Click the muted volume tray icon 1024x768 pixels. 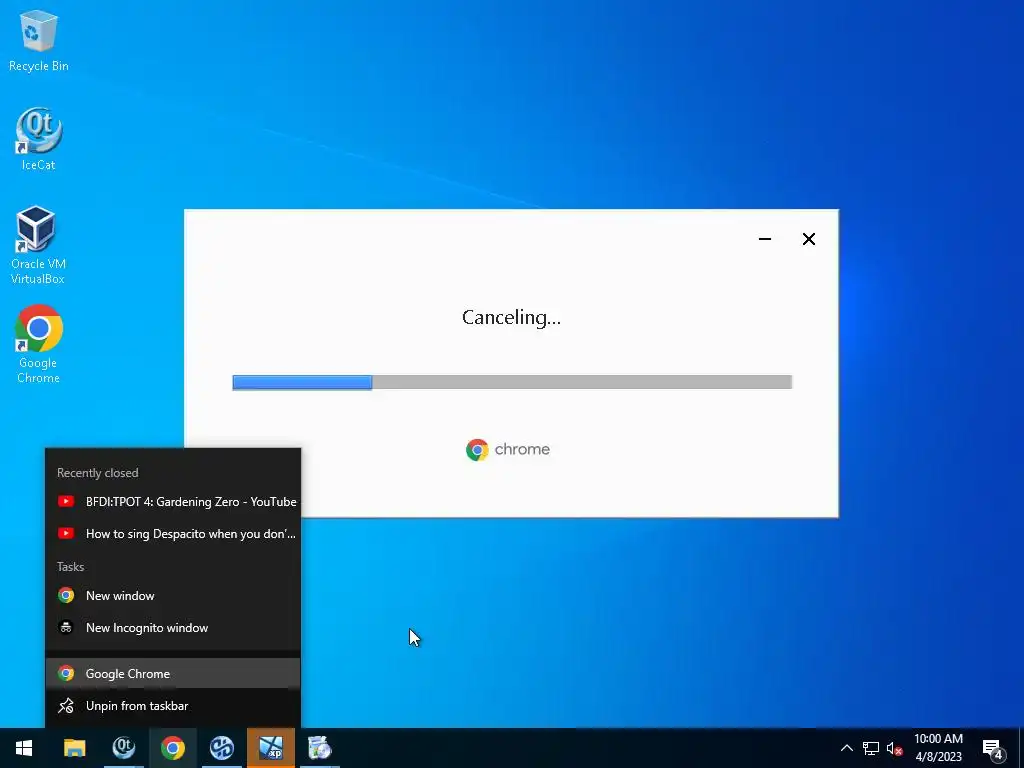pyautogui.click(x=894, y=748)
